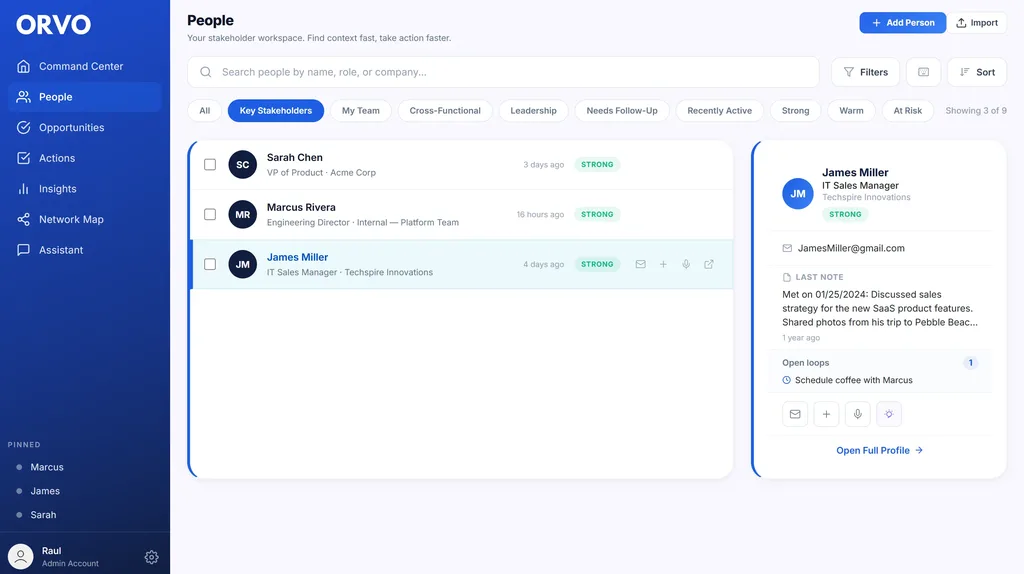This screenshot has height=574, width=1024.
Task: Open Network Map in the sidebar
Action: [85, 219]
